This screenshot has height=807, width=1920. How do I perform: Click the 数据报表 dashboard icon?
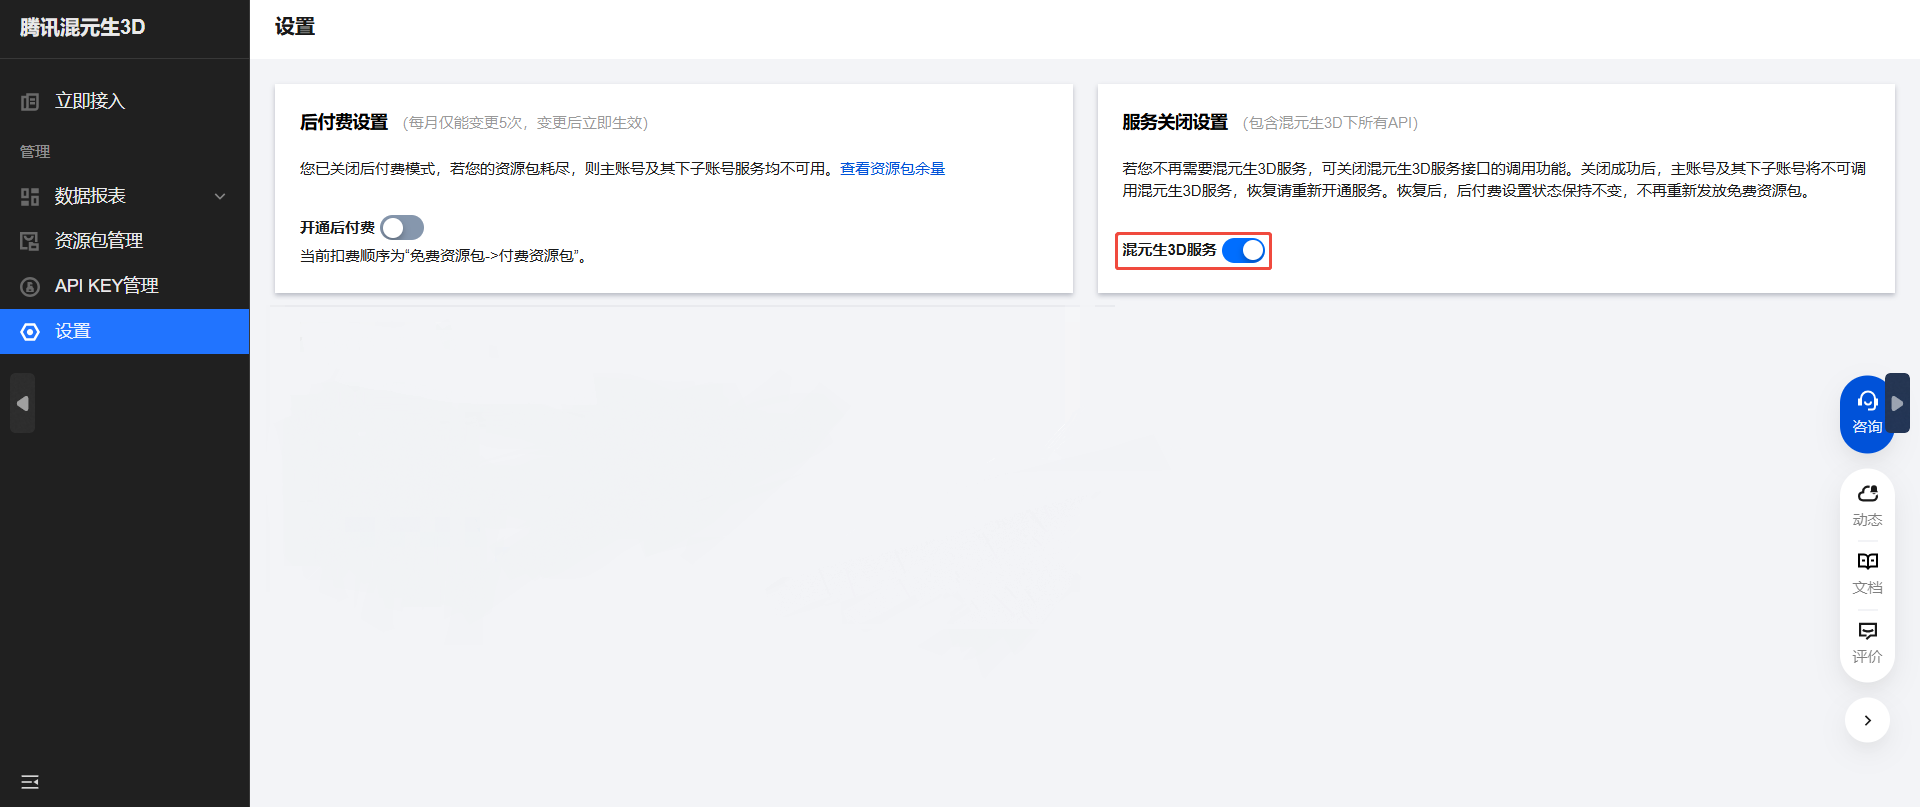click(x=30, y=197)
